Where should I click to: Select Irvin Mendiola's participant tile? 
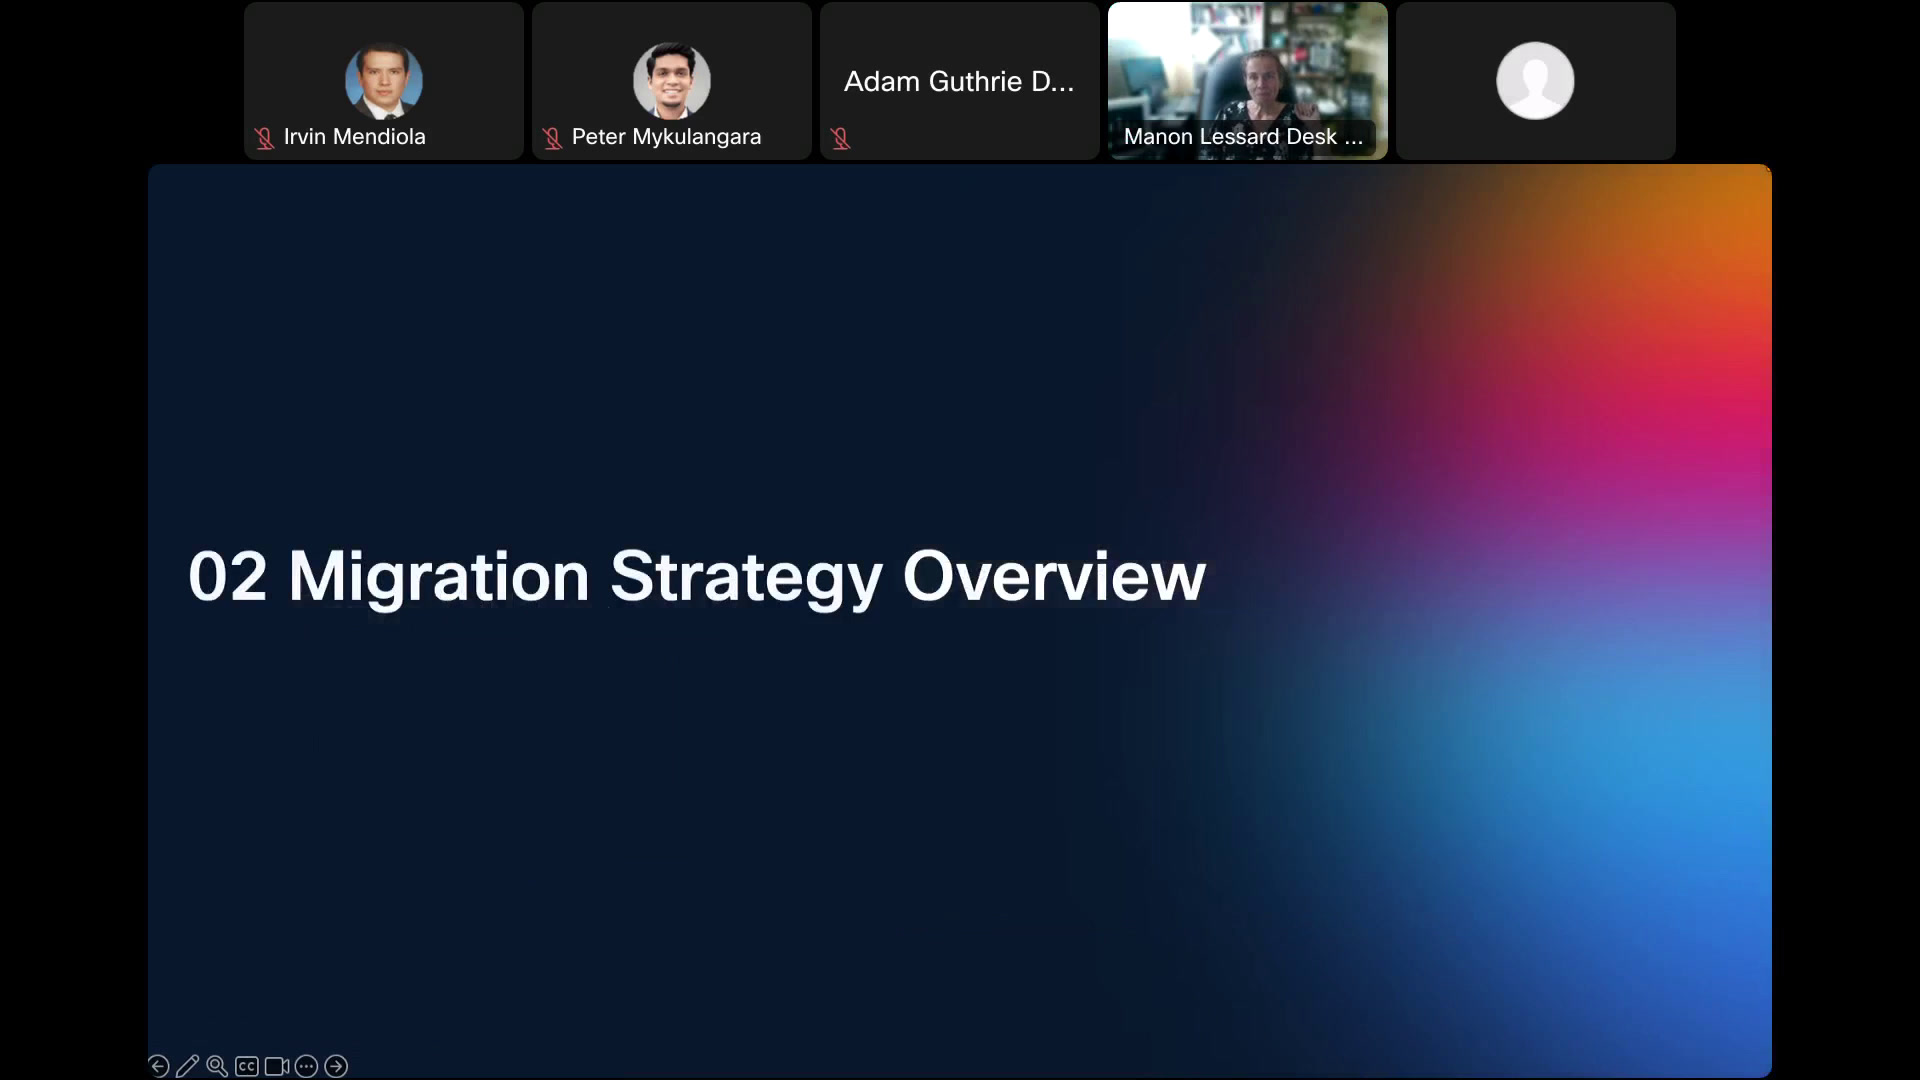point(384,81)
